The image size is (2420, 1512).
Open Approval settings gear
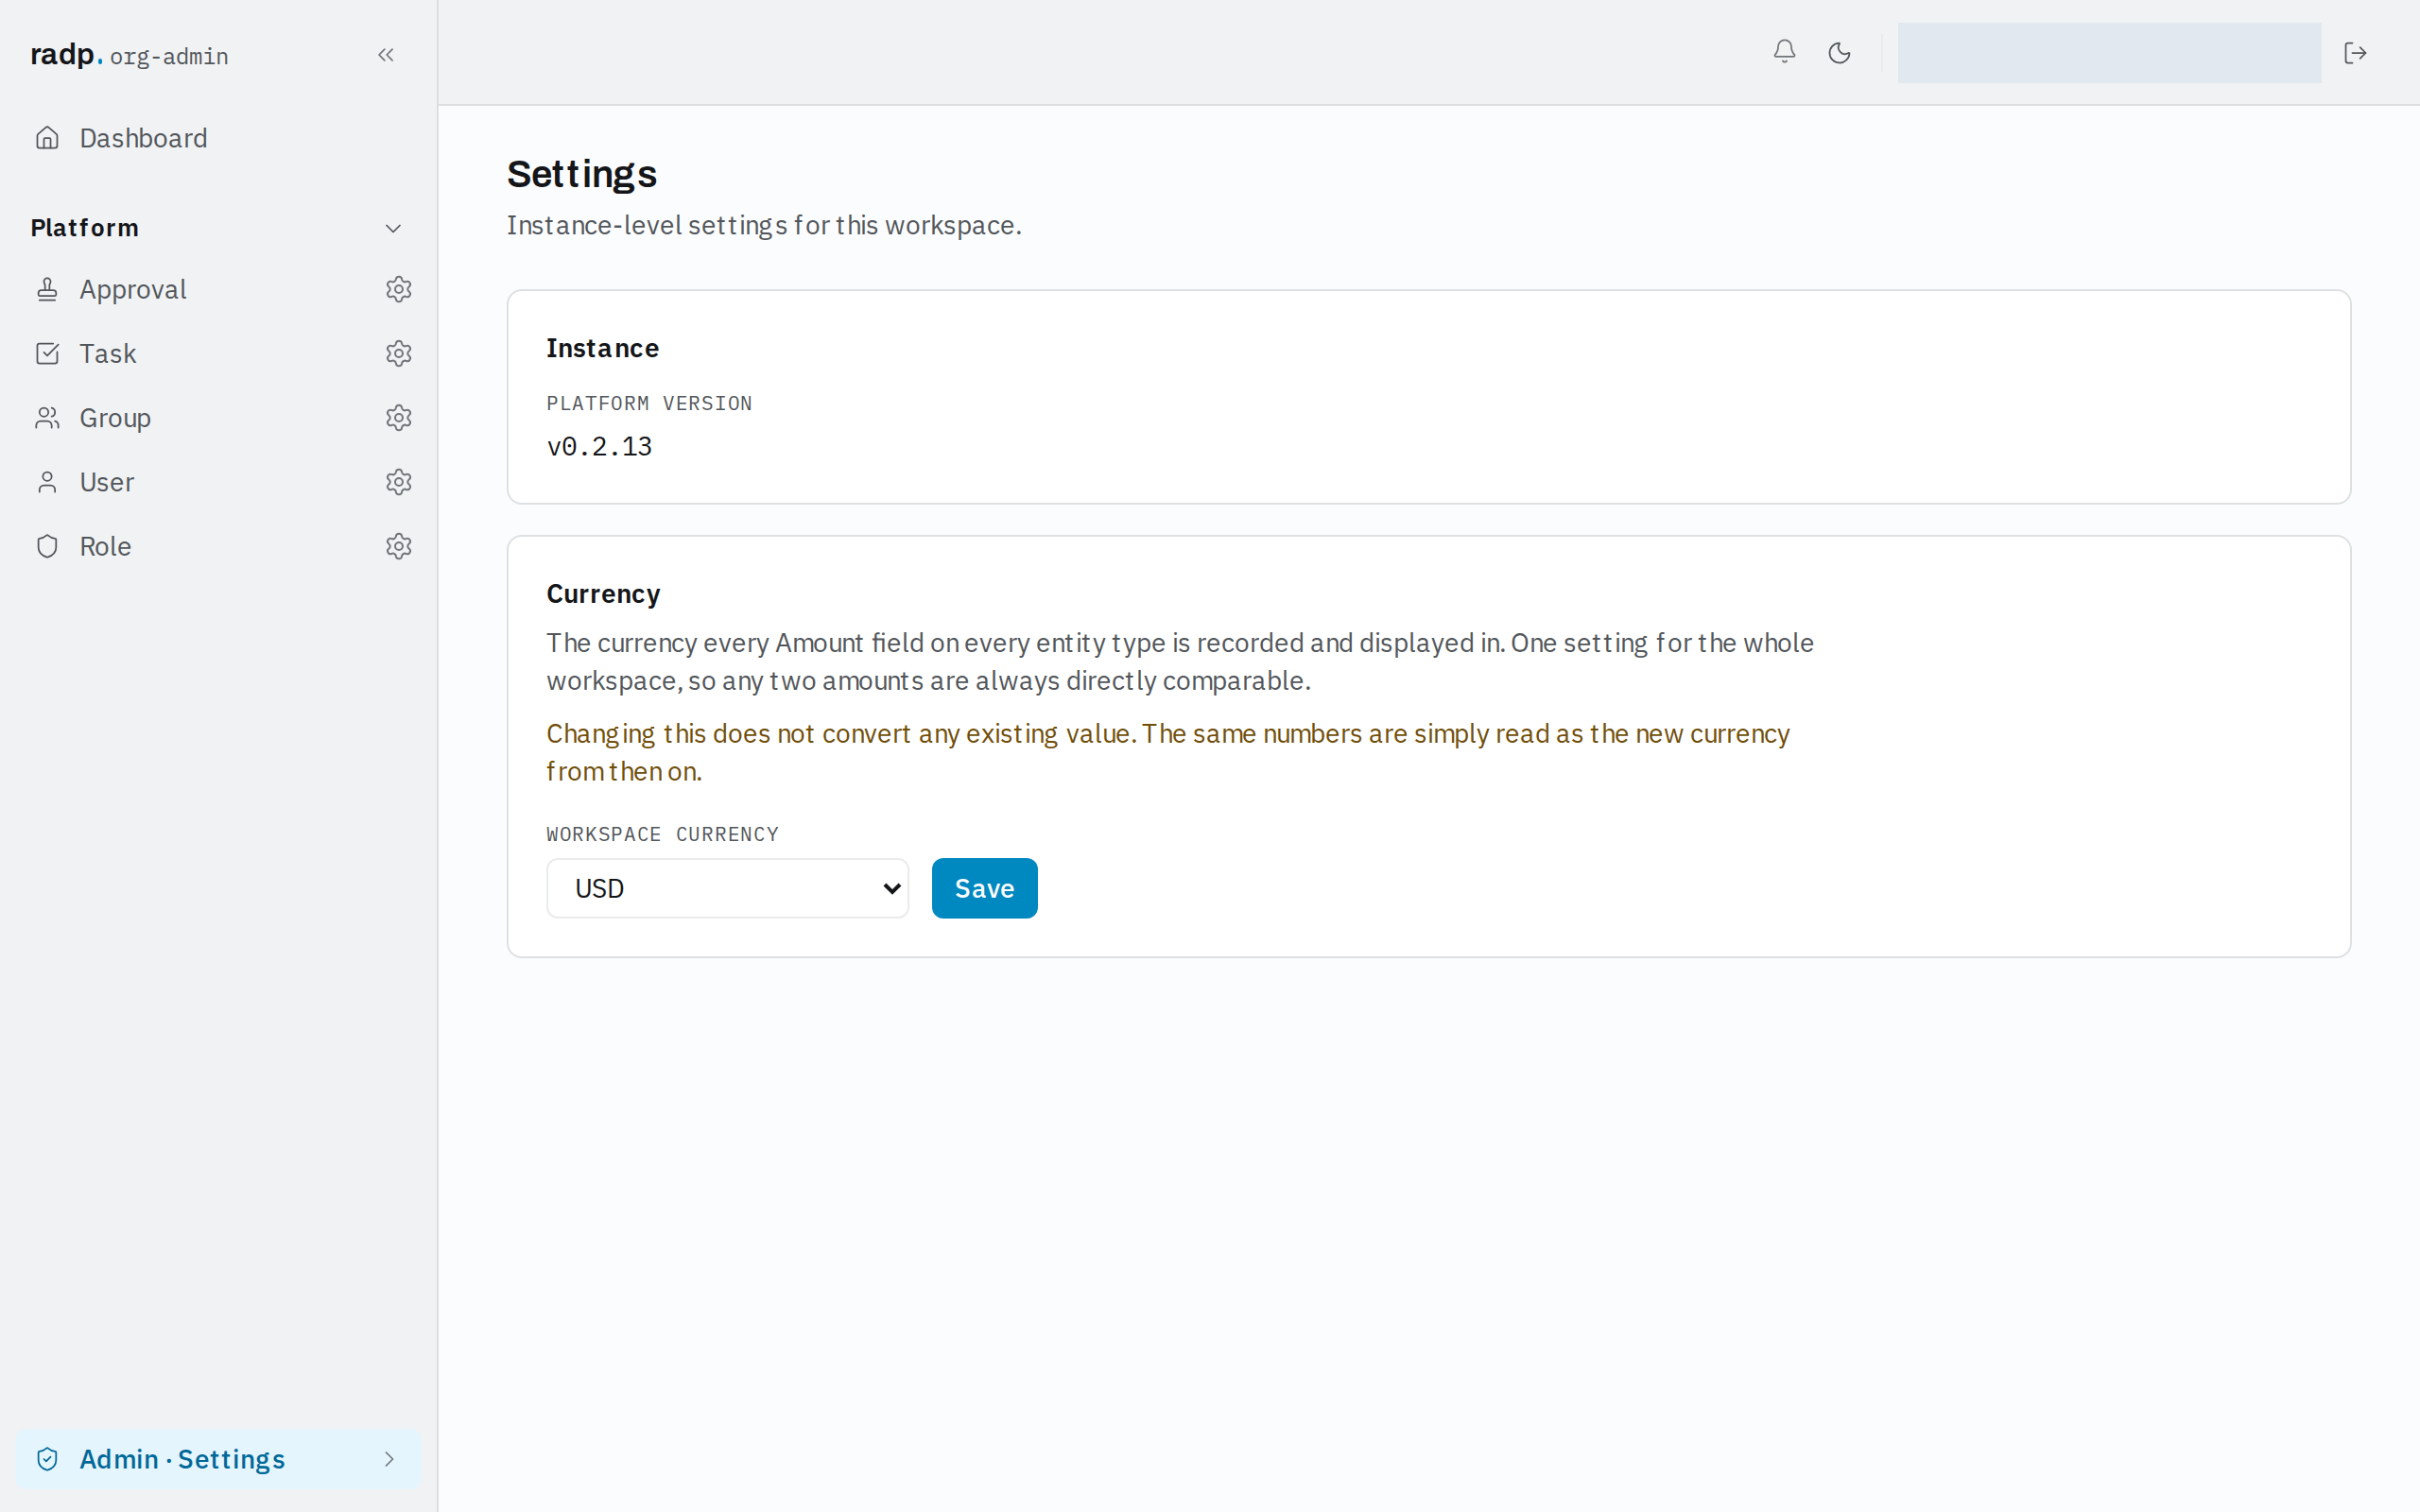pyautogui.click(x=399, y=289)
